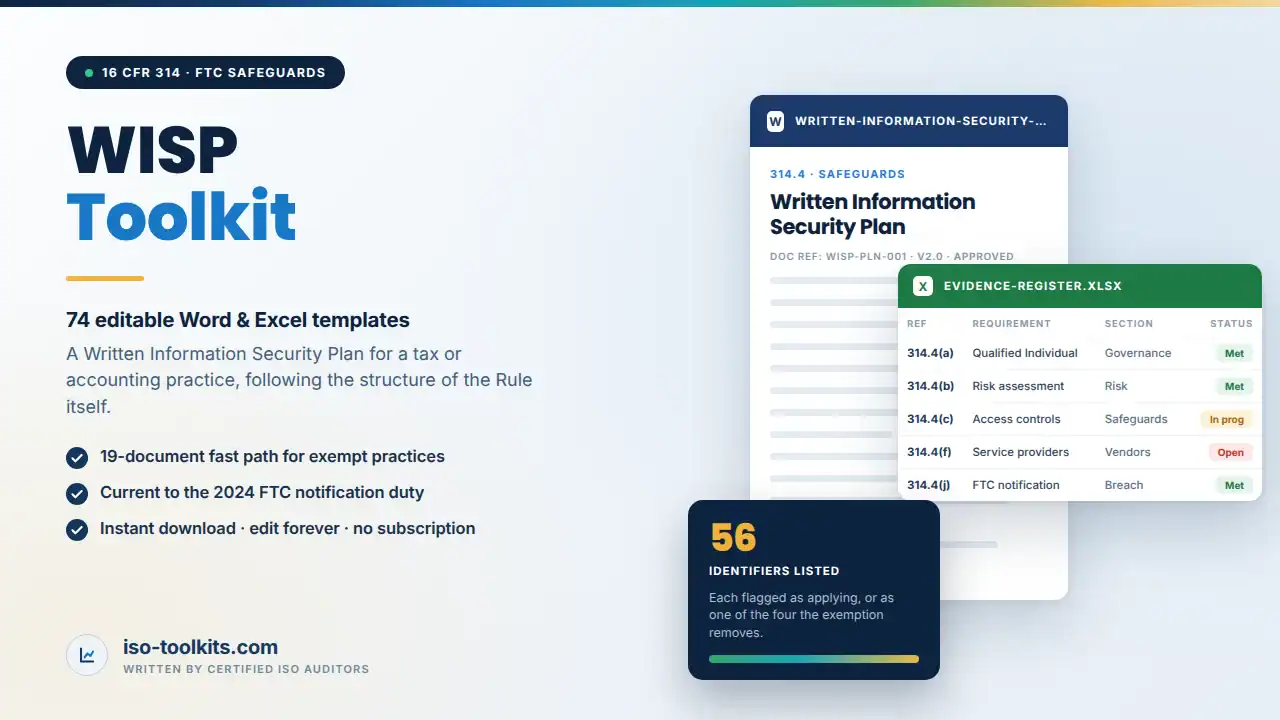The width and height of the screenshot is (1280, 720).
Task: Select the REQUIREMENT column header
Action: [x=1011, y=324]
